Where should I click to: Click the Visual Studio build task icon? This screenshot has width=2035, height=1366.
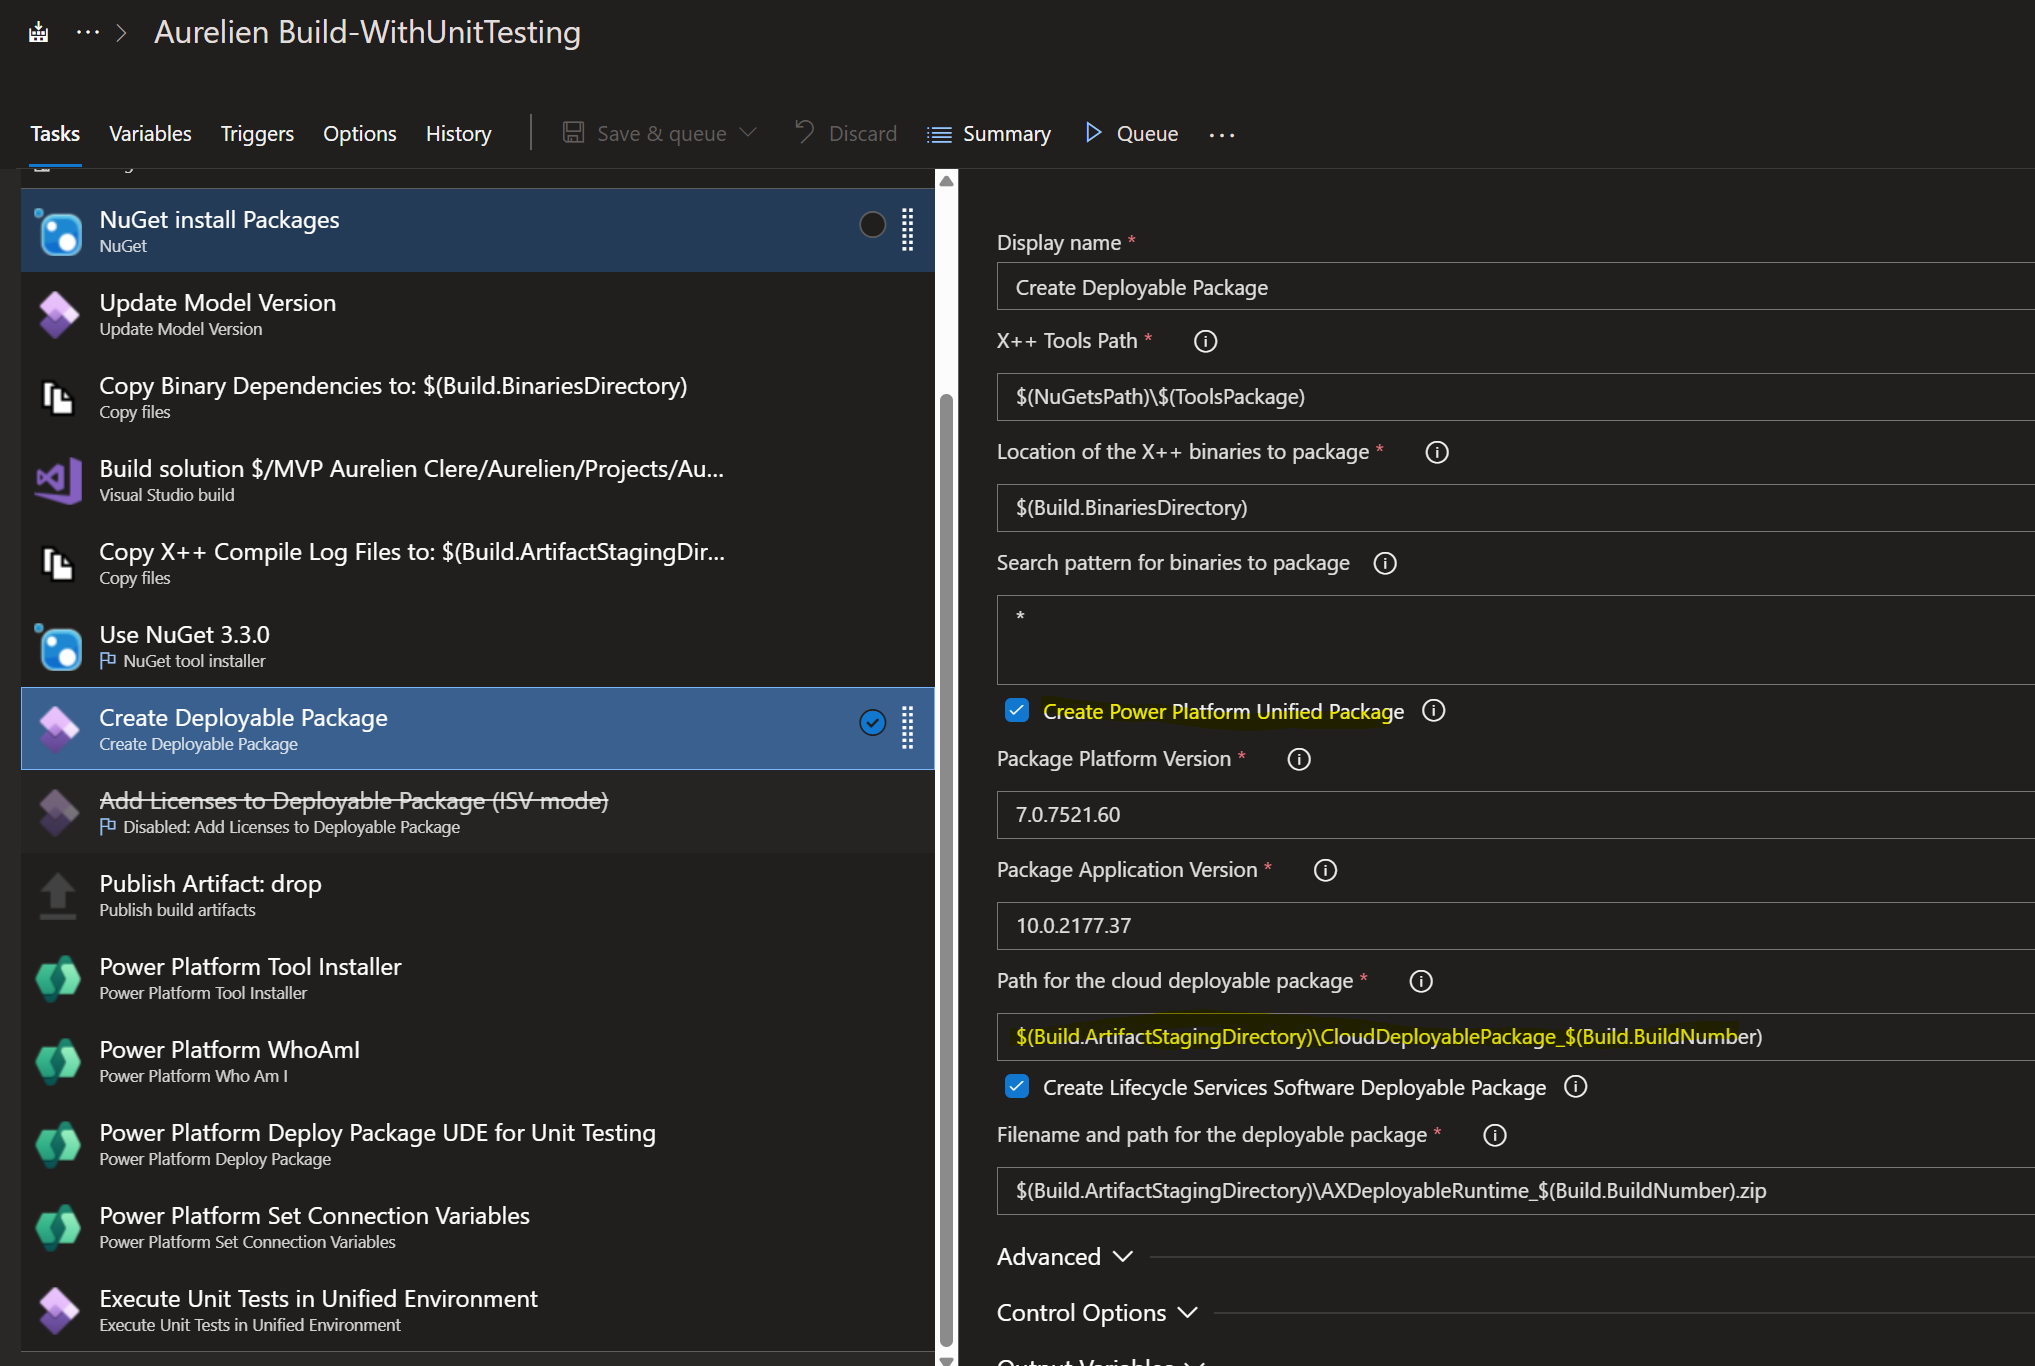(x=58, y=480)
